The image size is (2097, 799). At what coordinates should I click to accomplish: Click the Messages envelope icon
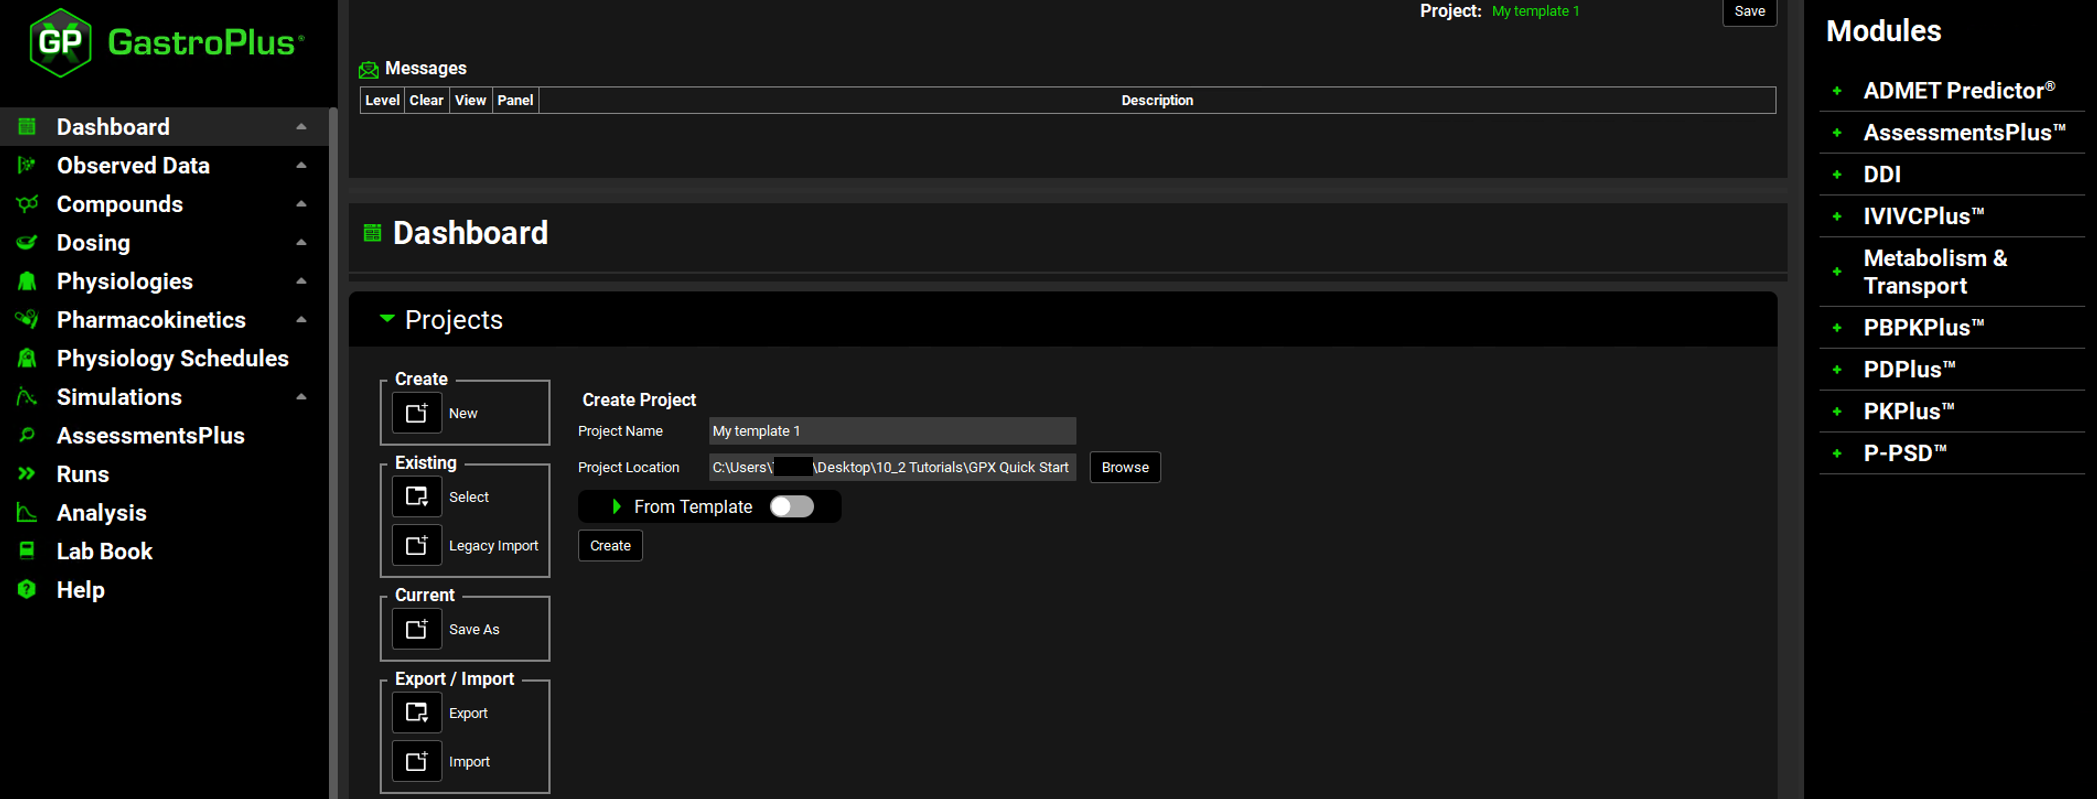[368, 69]
